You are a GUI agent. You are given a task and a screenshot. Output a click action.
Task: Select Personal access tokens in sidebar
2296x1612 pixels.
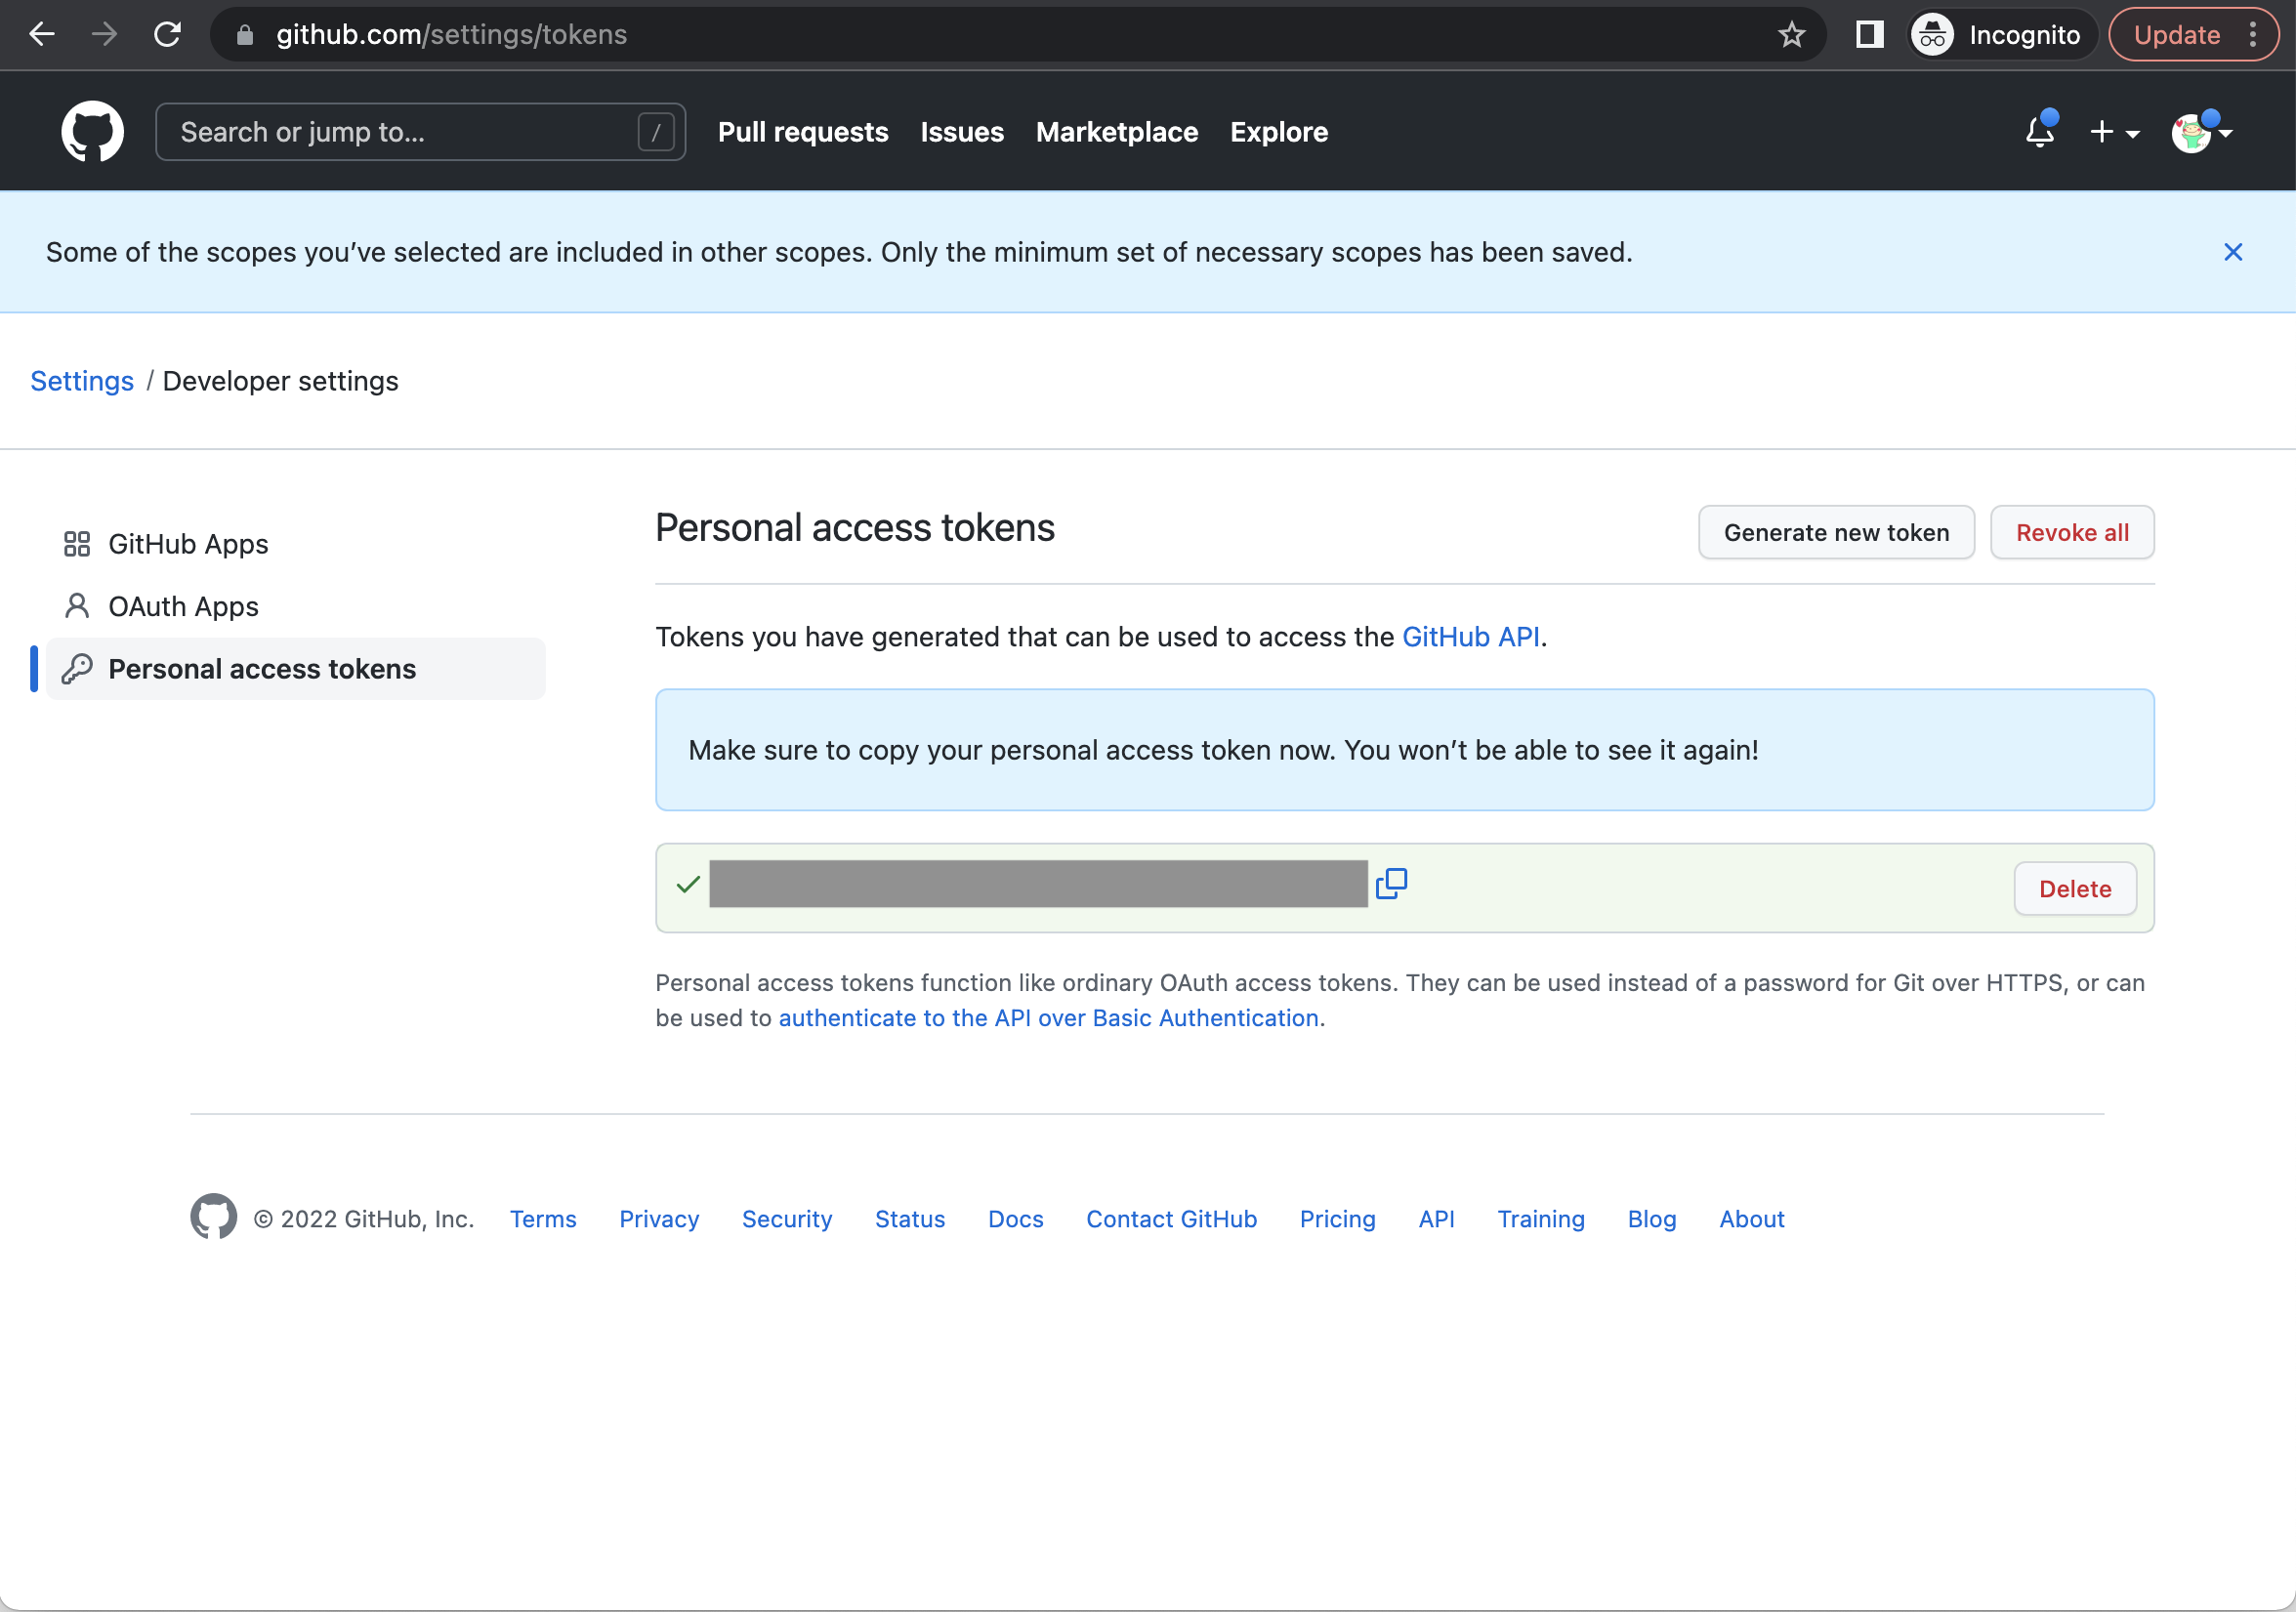click(x=295, y=669)
